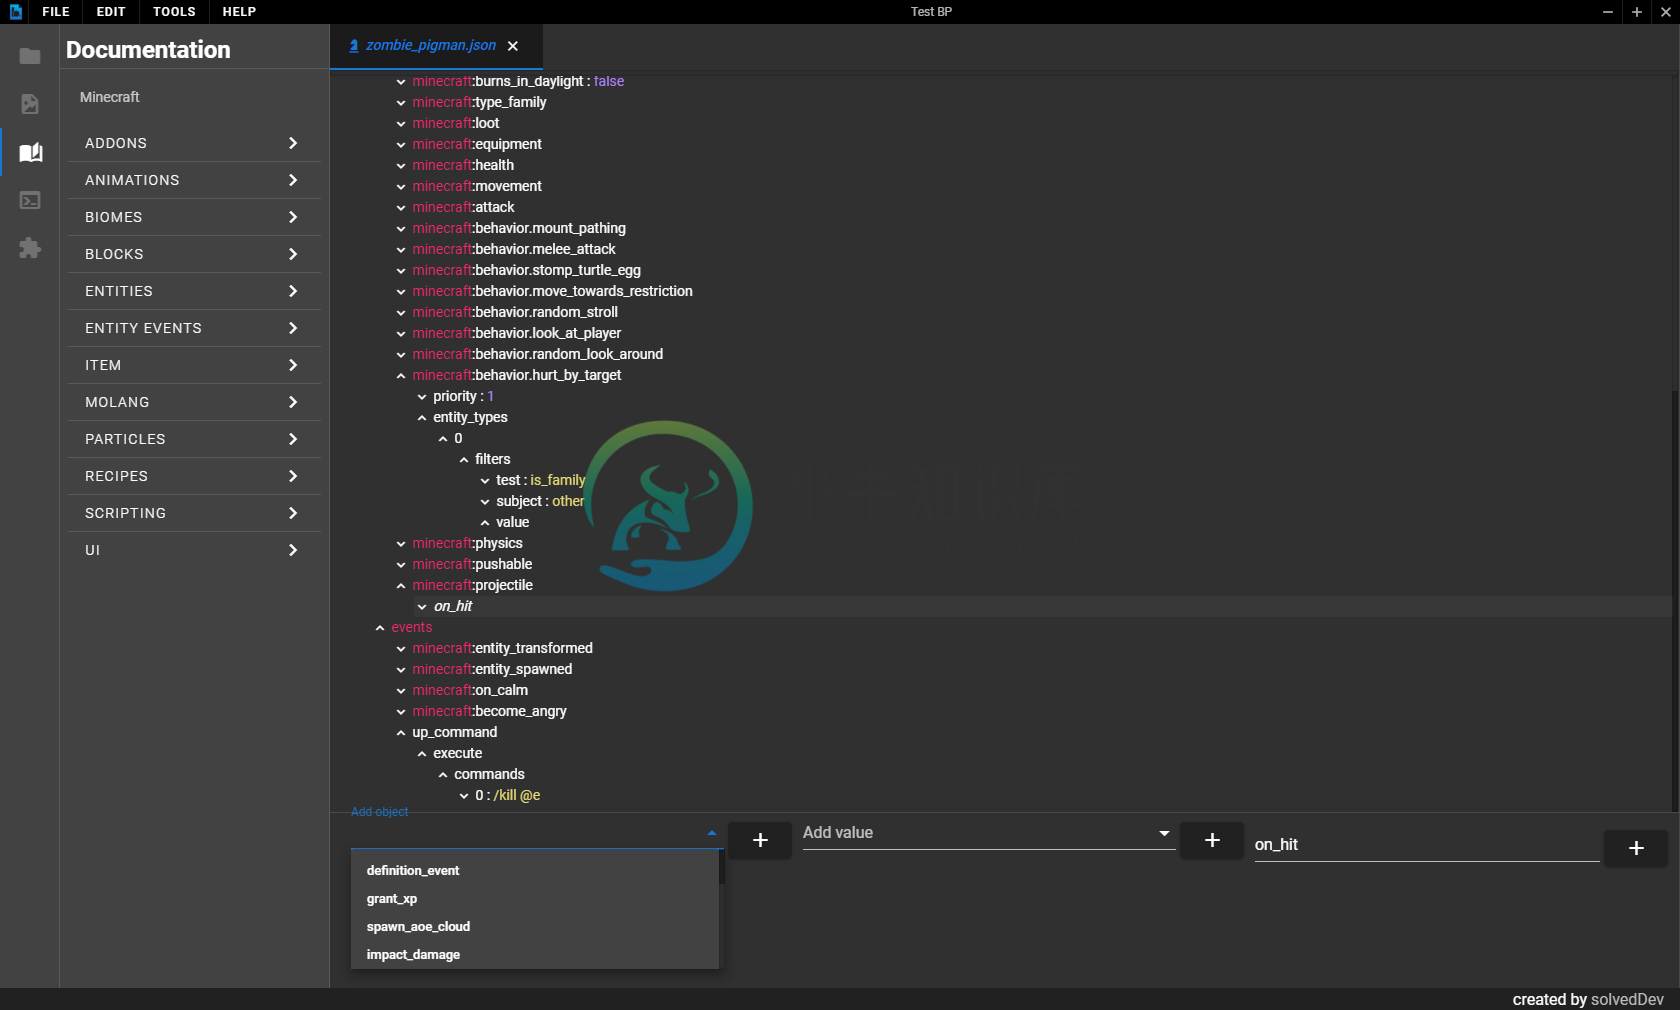Open the file explorer sidebar icon
This screenshot has height=1010, width=1680.
[x=30, y=56]
